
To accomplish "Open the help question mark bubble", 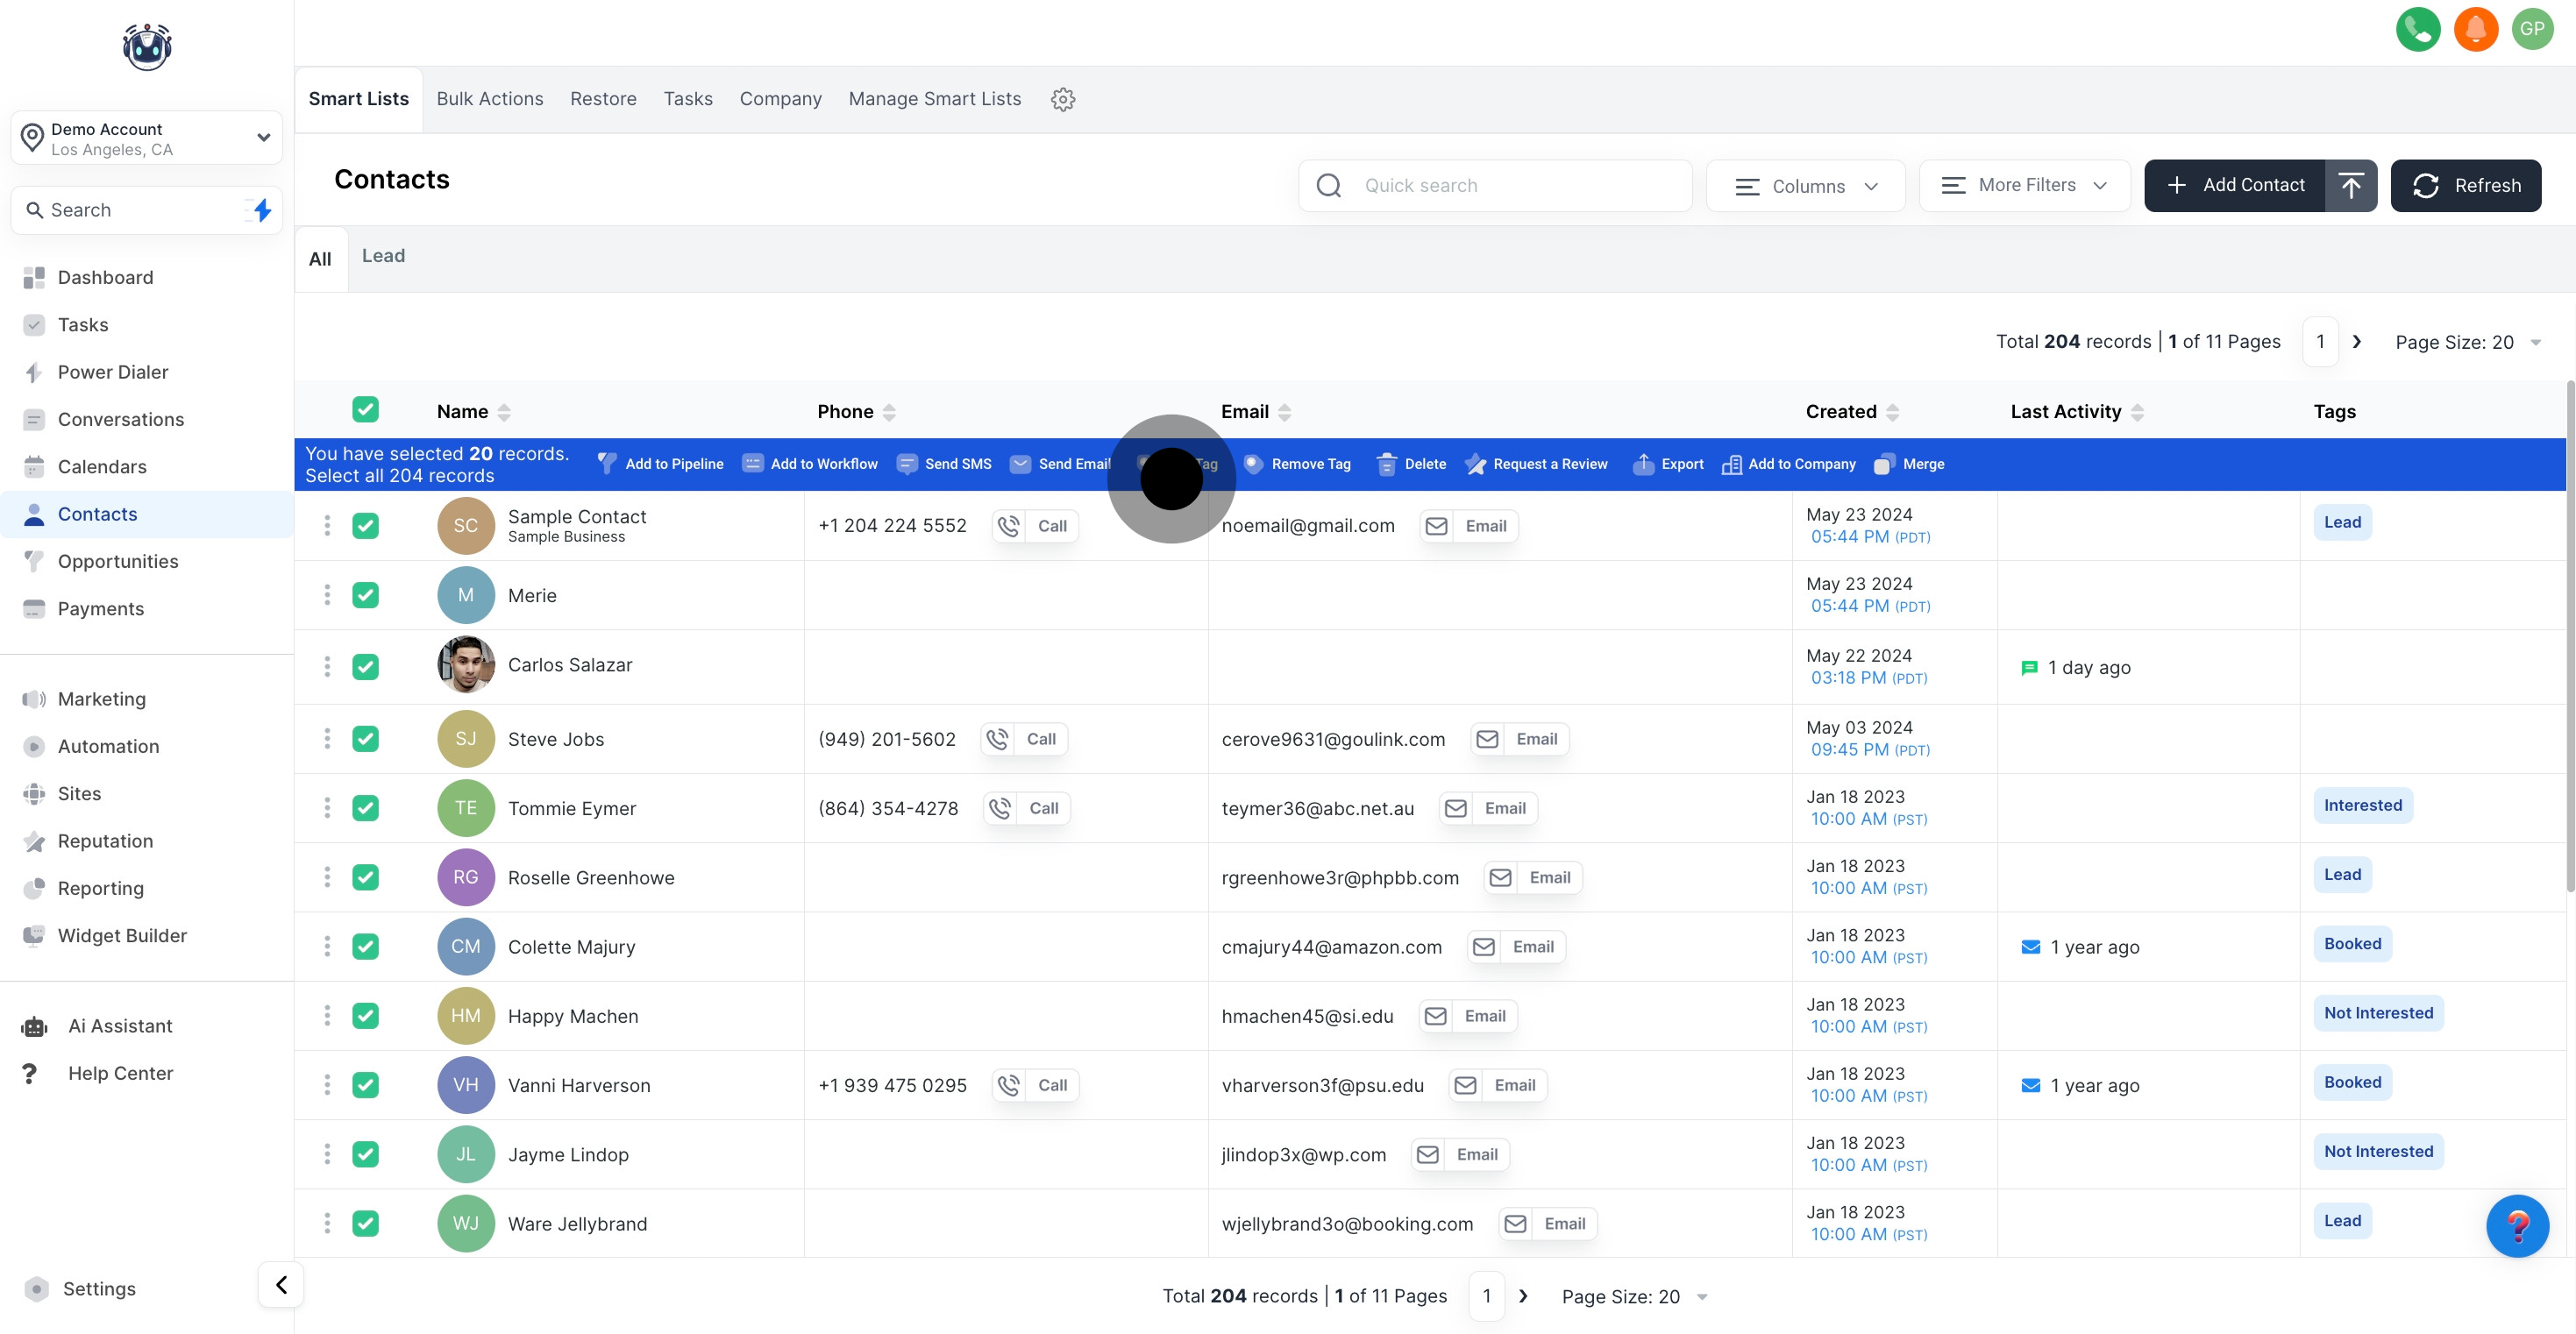I will [2516, 1225].
